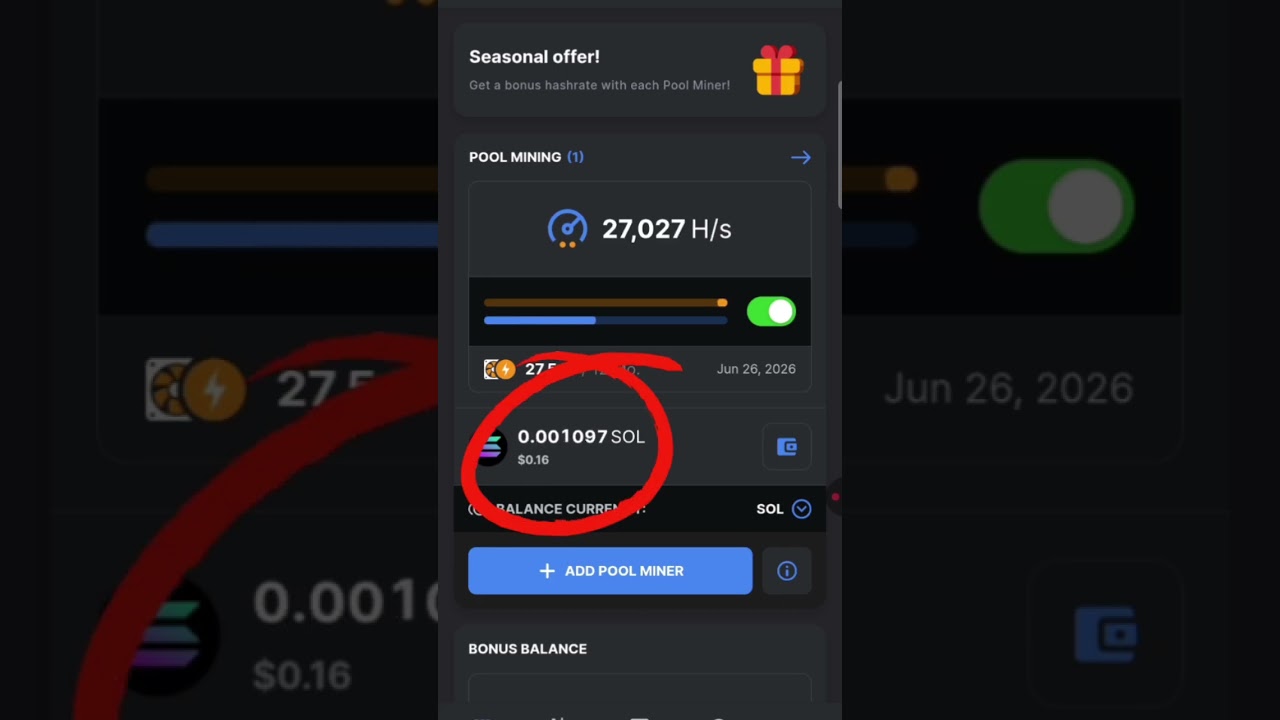
Task: Click the blue mining progress bar
Action: 605,320
